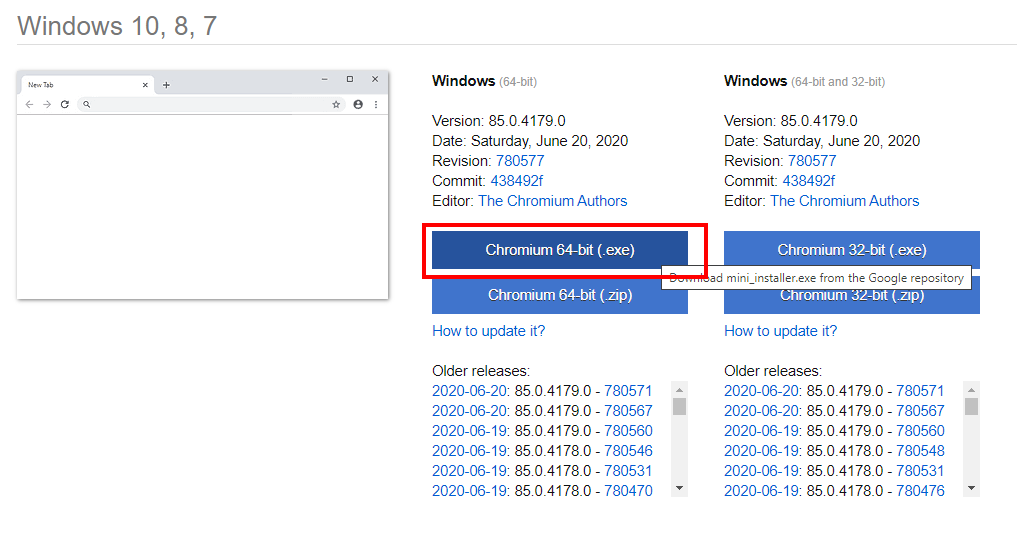The height and width of the screenshot is (542, 1032).
Task: Open the 2020-06-19 date link beside 780470
Action: 469,491
